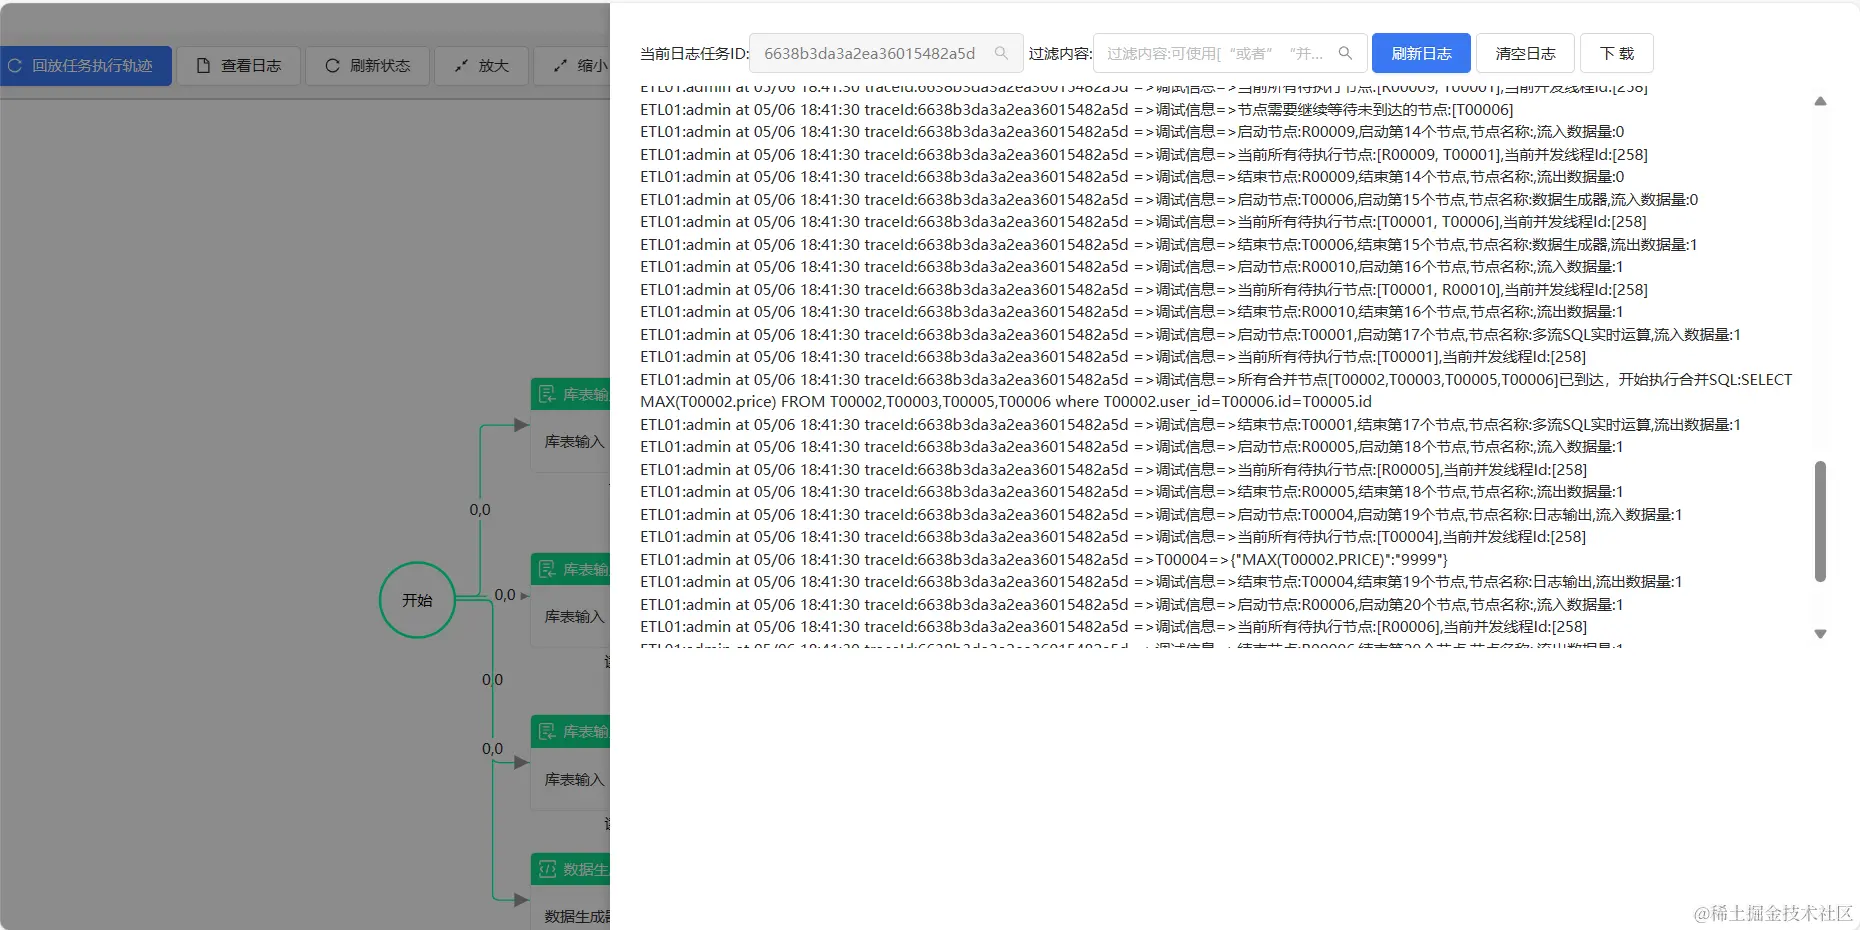Click the 数据生成器 node label in flow
Image resolution: width=1860 pixels, height=930 pixels.
pyautogui.click(x=577, y=916)
